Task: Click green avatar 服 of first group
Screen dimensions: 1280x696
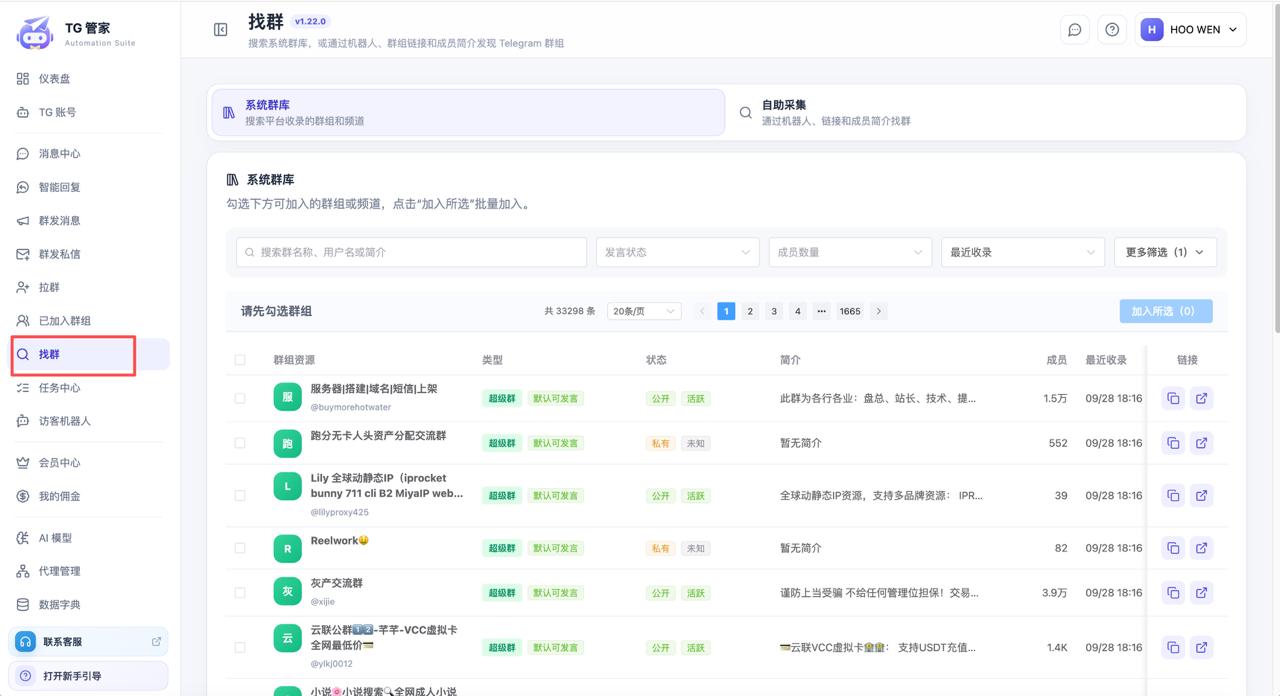Action: coord(287,397)
